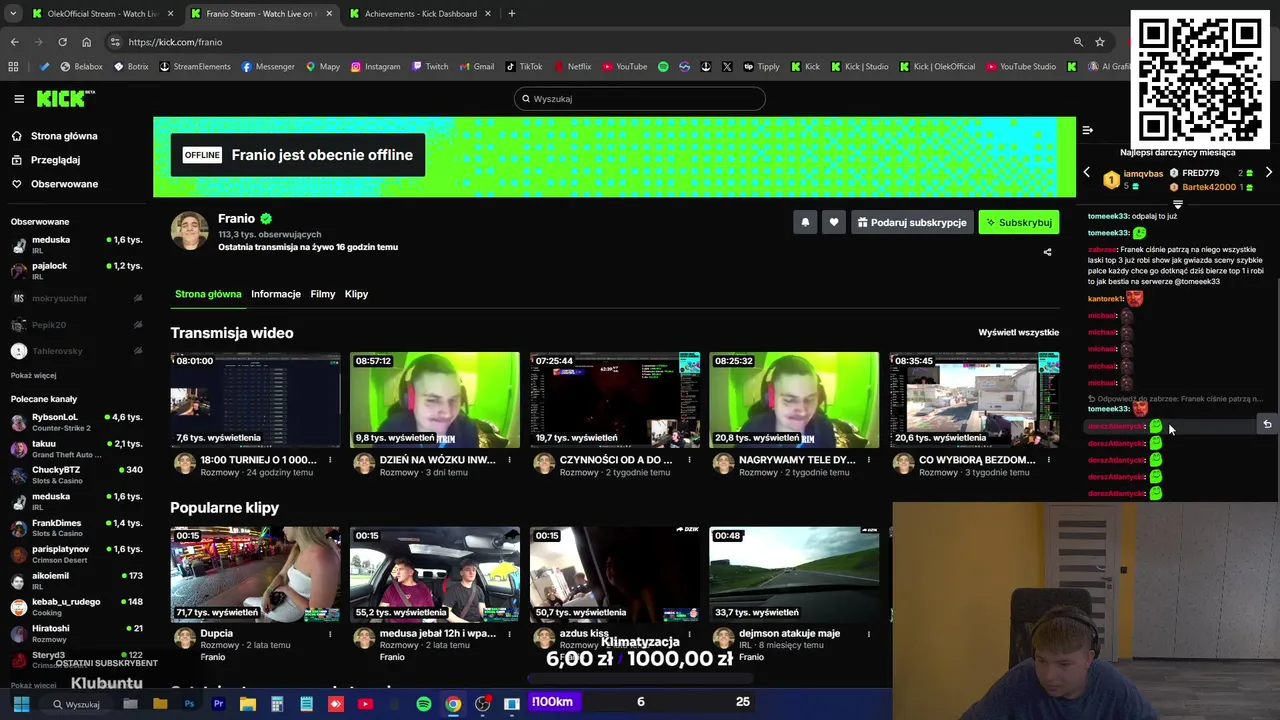Open the 18:00 TURNIEJ video thumbnail
The height and width of the screenshot is (720, 1280).
(255, 400)
